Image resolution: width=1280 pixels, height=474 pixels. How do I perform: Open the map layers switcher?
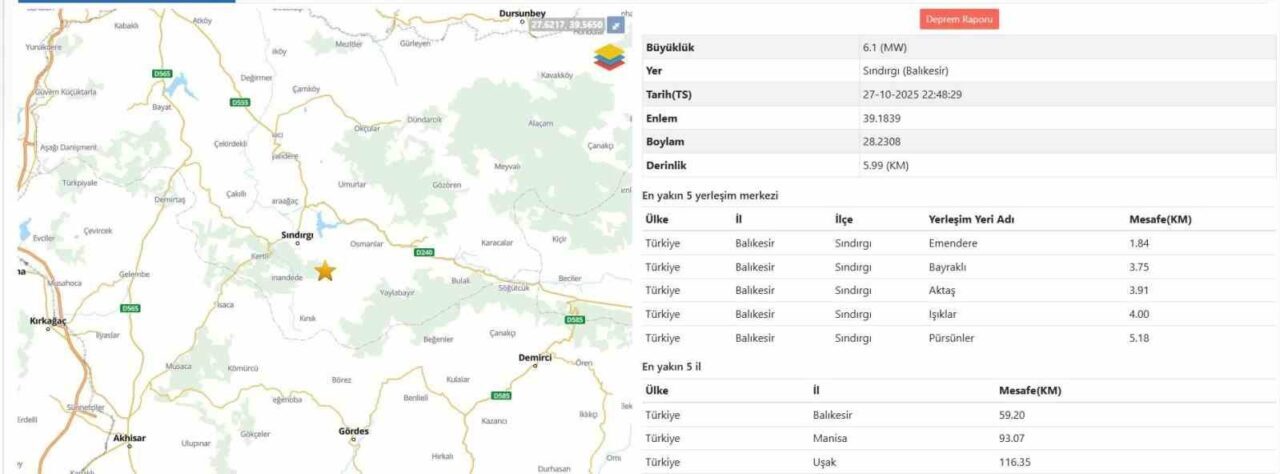point(607,57)
